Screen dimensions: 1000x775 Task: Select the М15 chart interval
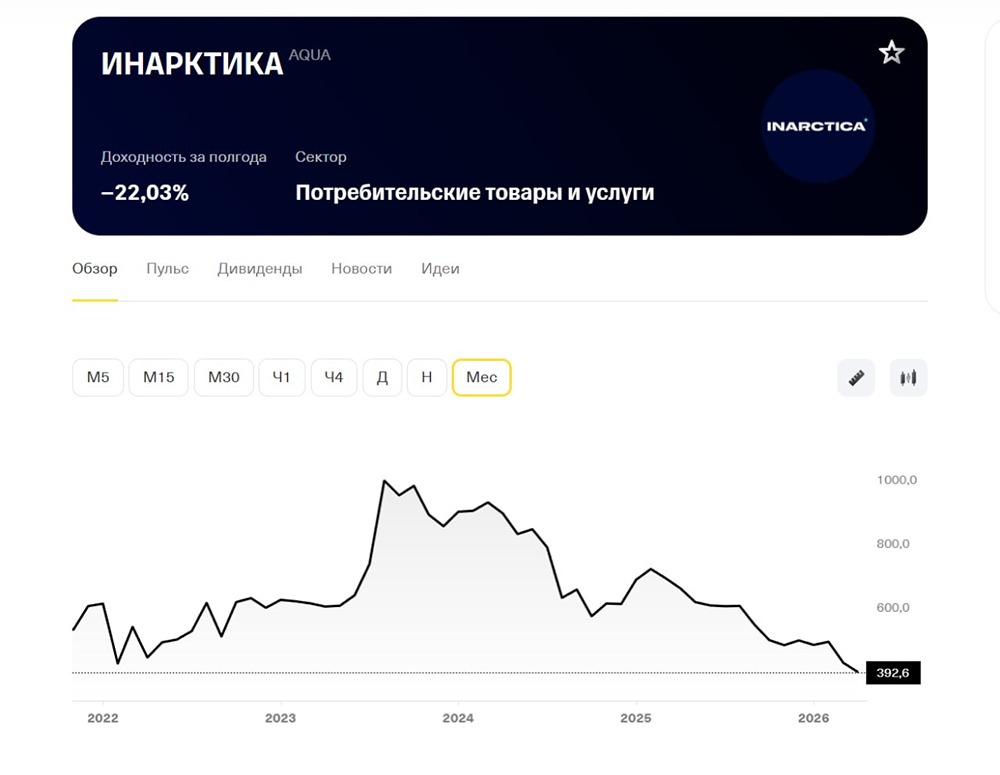[x=158, y=377]
